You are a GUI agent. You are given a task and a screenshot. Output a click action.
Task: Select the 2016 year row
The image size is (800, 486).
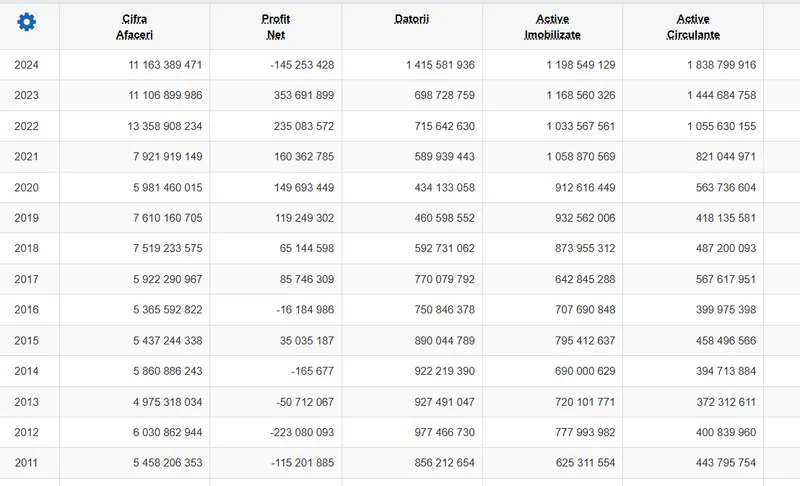pyautogui.click(x=27, y=310)
